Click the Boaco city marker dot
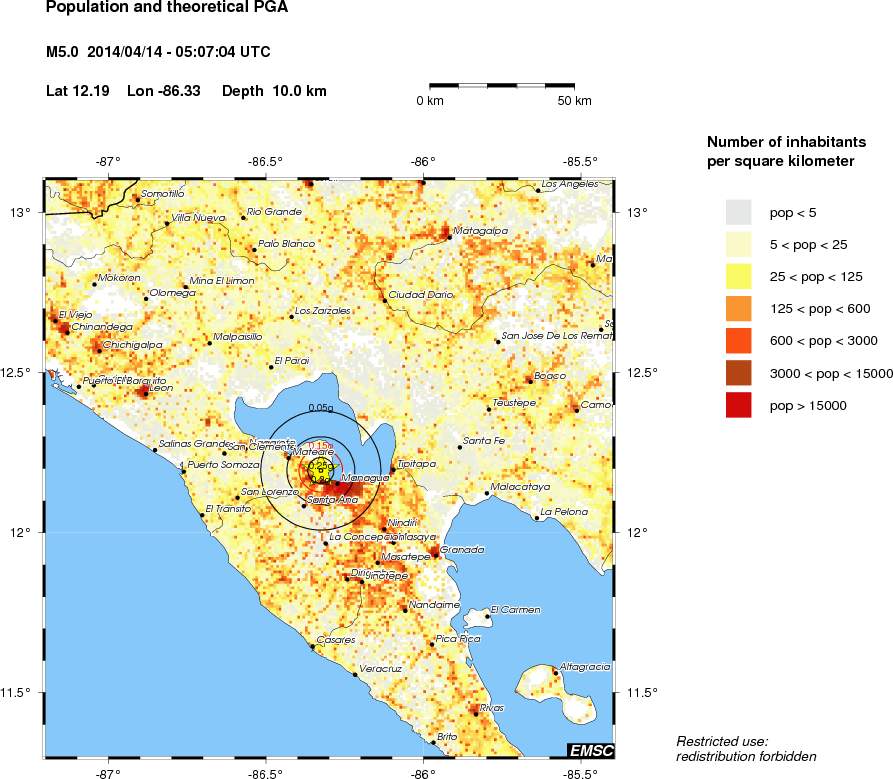 [x=530, y=381]
